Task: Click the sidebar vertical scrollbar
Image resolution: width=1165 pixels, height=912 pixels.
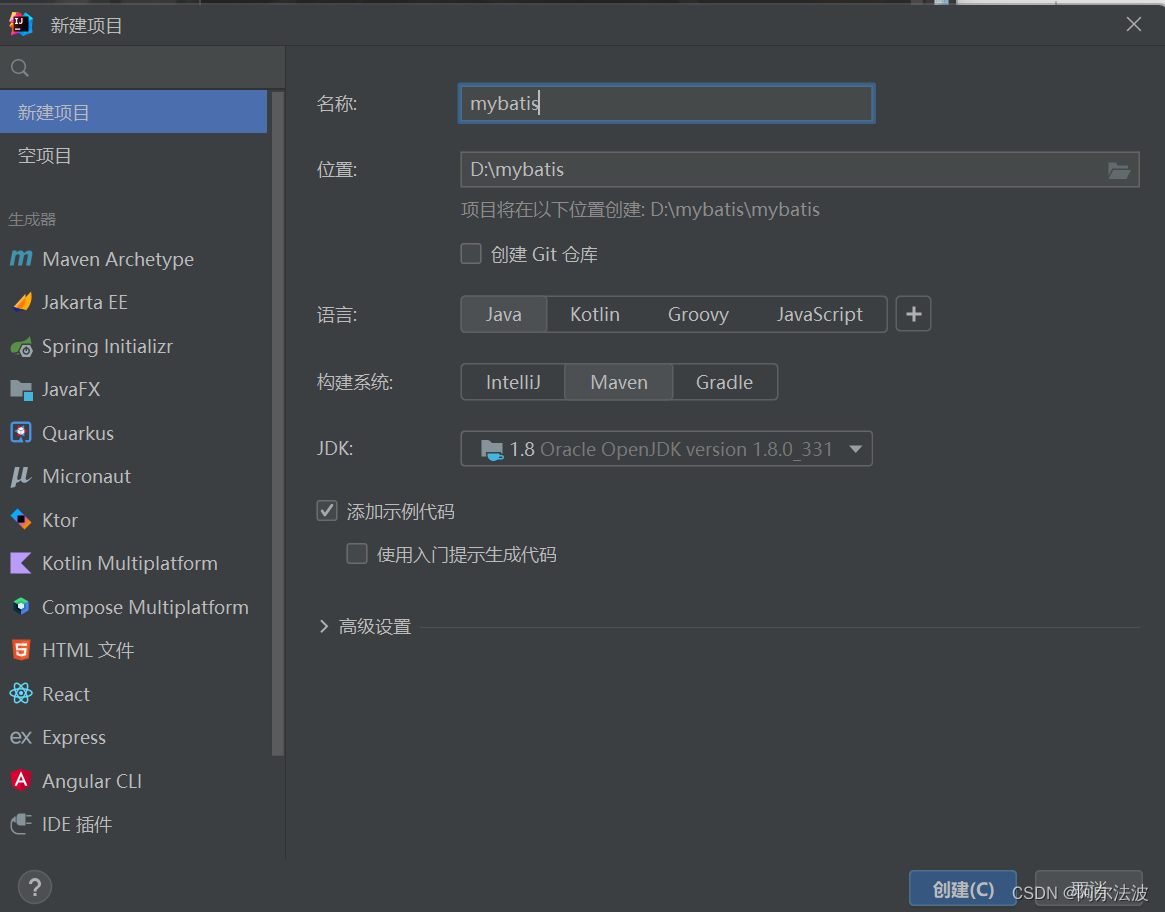Action: coord(278,424)
